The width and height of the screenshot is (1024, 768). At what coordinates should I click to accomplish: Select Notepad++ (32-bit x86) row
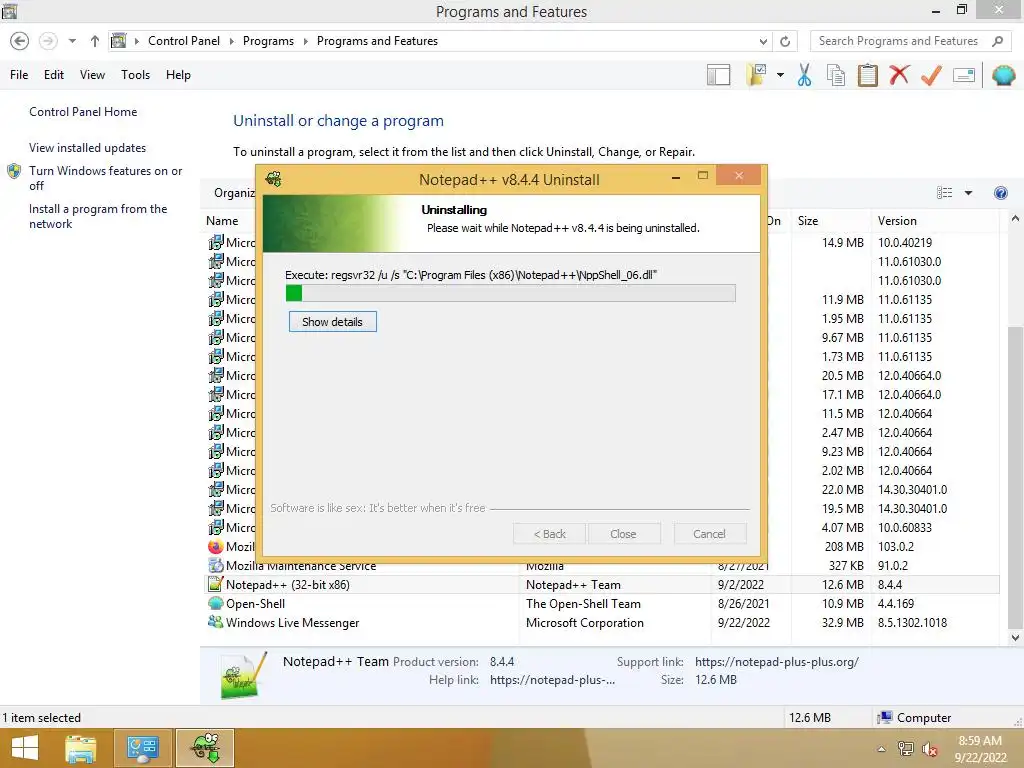602,584
